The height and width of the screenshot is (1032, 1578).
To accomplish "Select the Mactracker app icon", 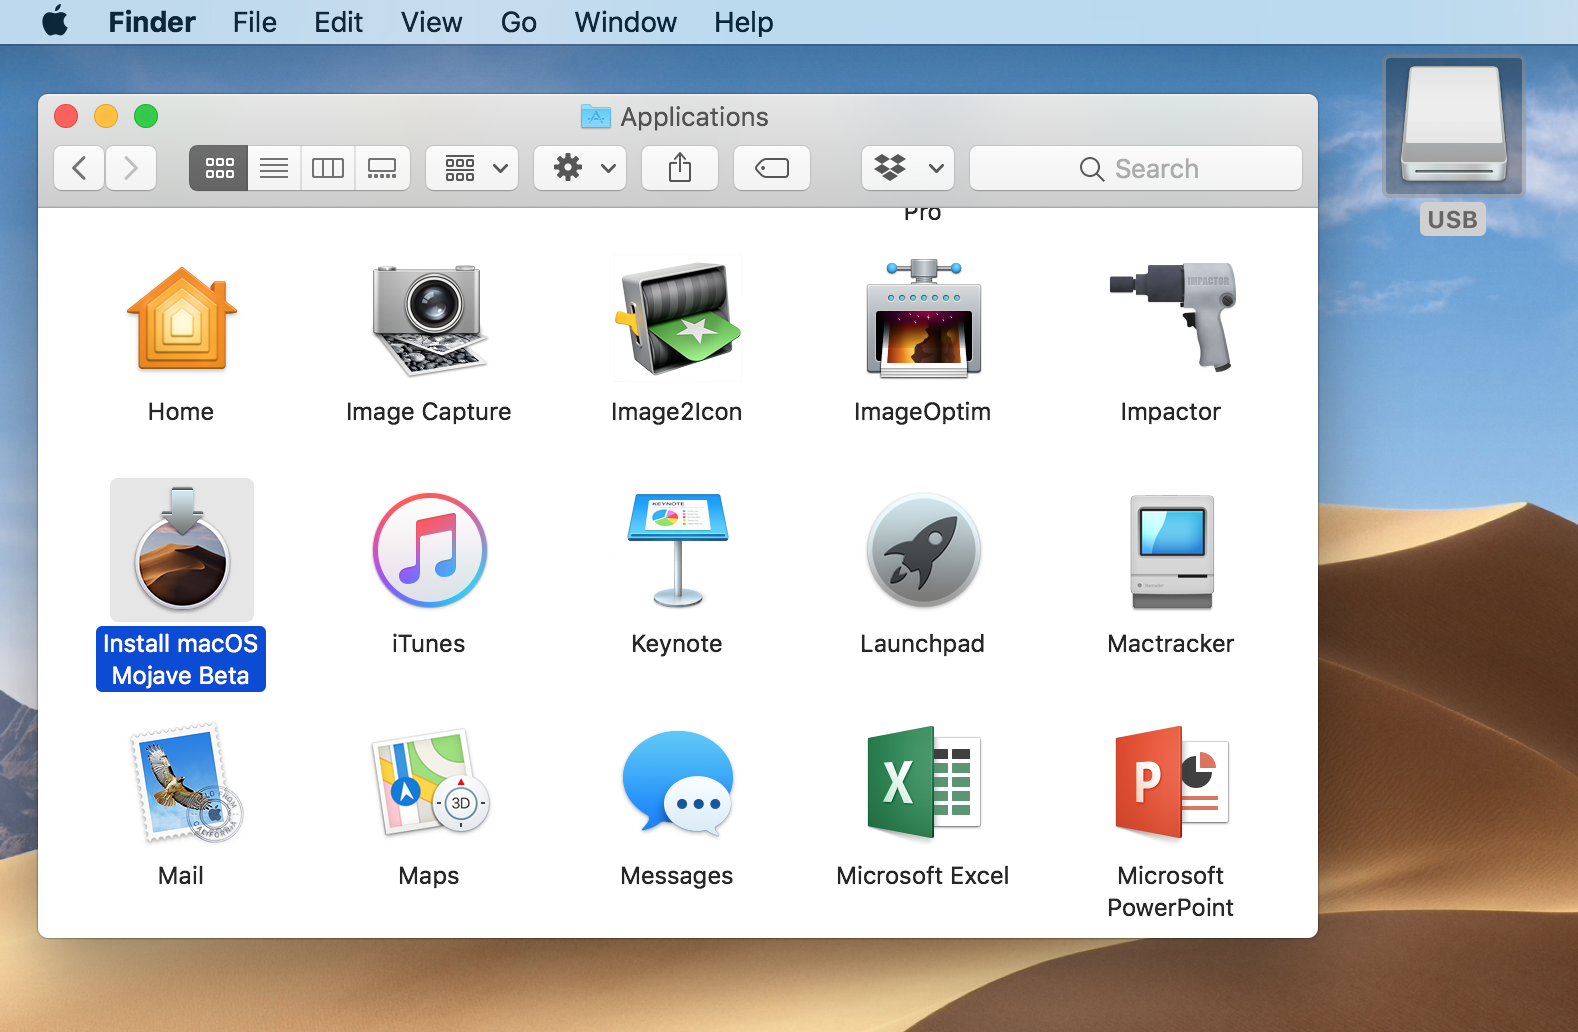I will pos(1171,552).
